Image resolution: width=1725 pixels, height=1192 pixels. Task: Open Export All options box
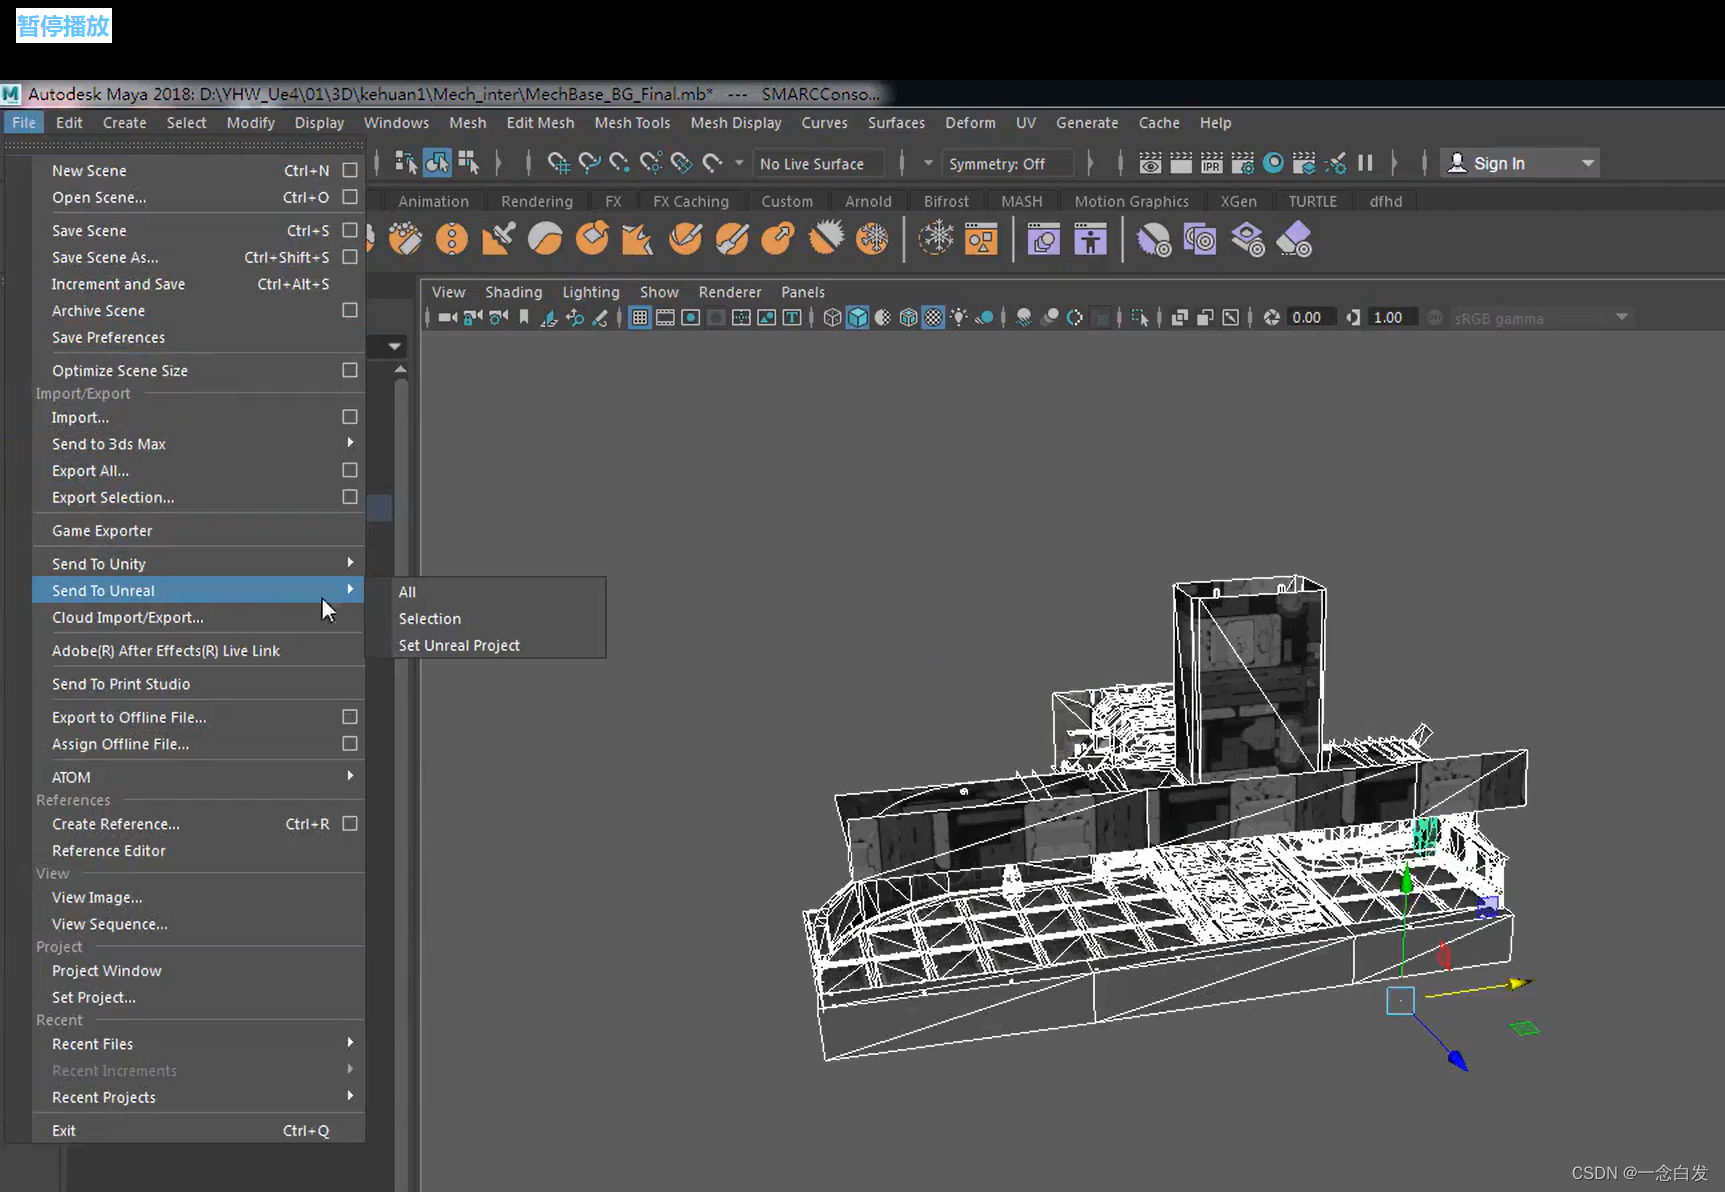[350, 470]
